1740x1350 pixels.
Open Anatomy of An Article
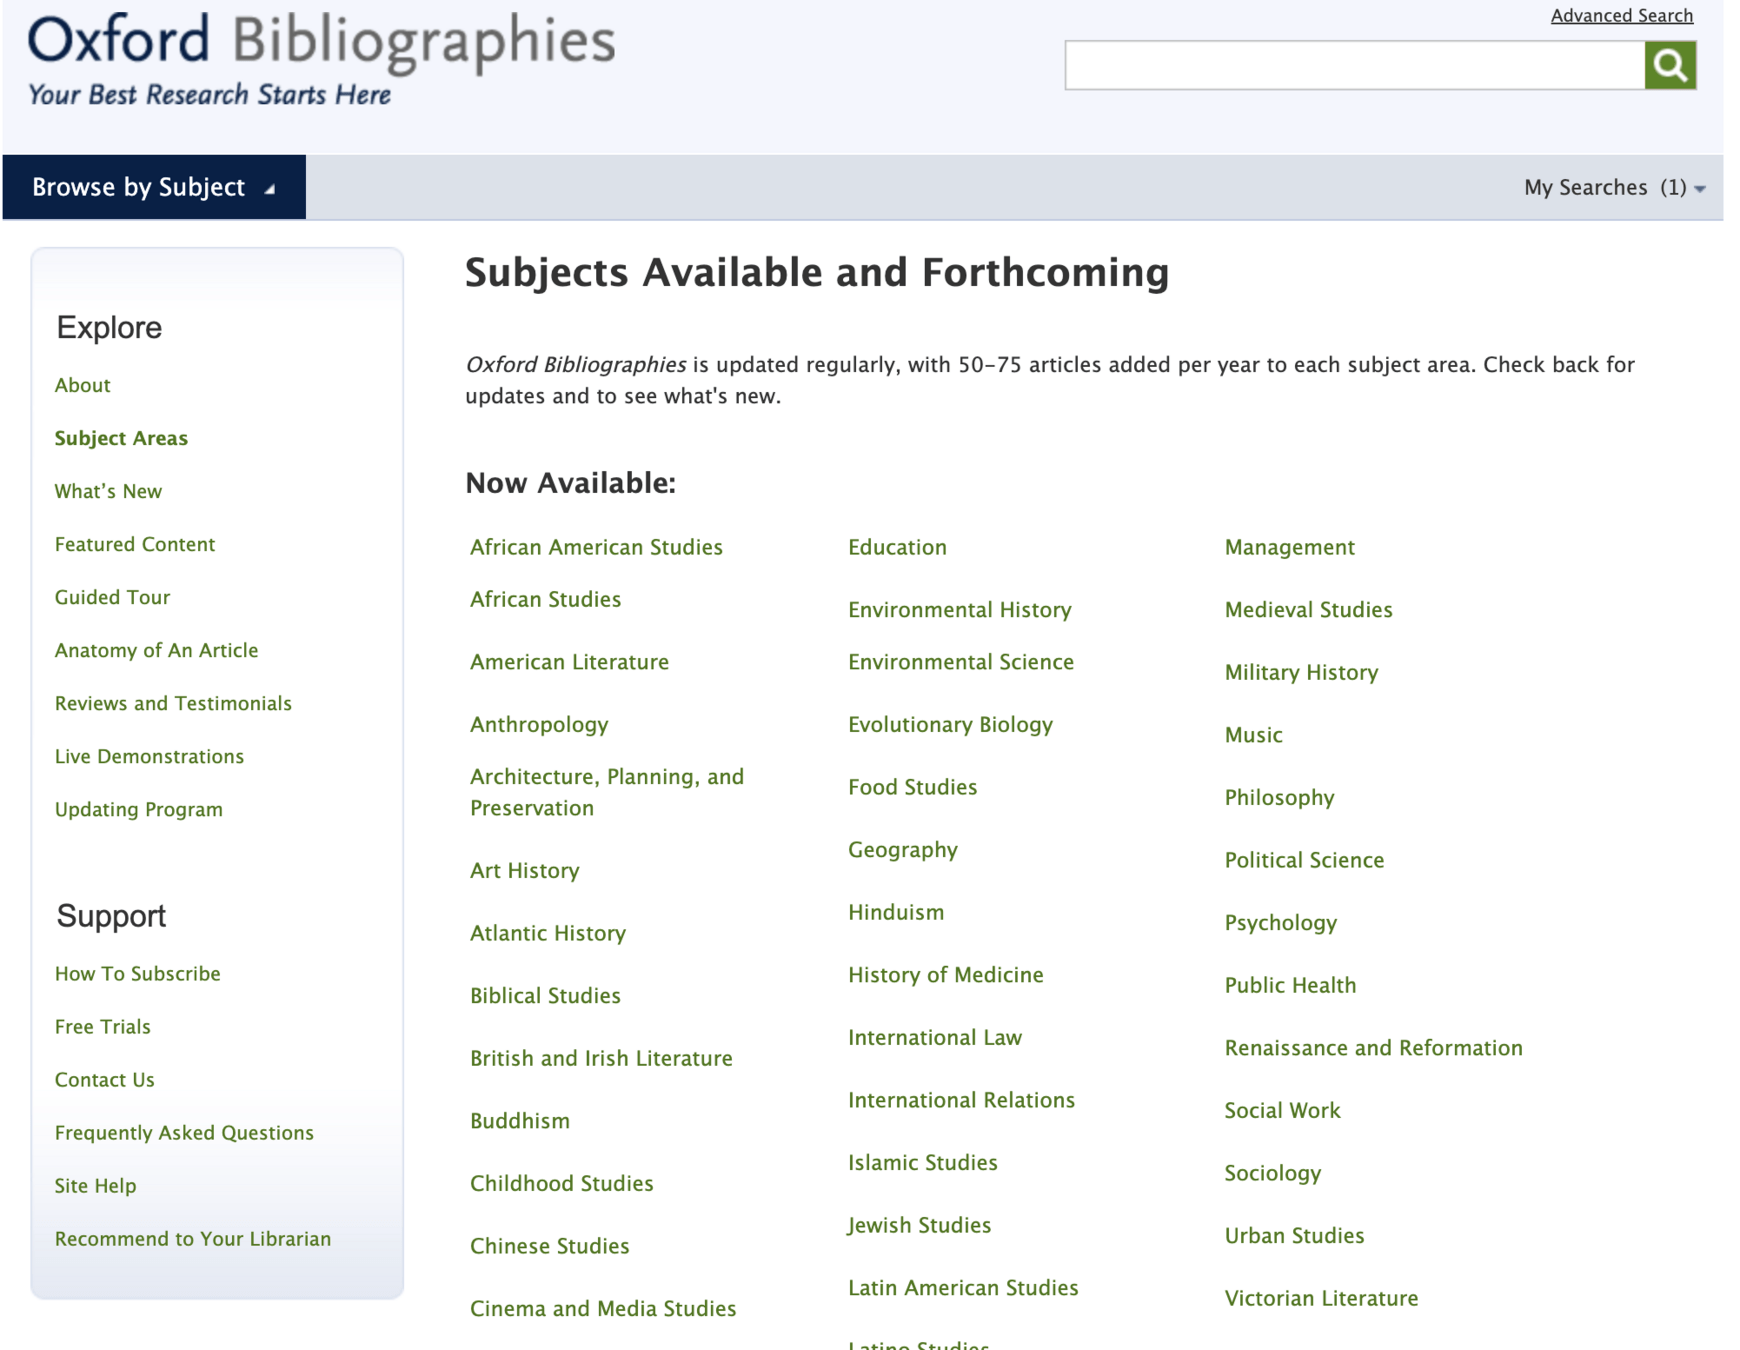pos(156,650)
